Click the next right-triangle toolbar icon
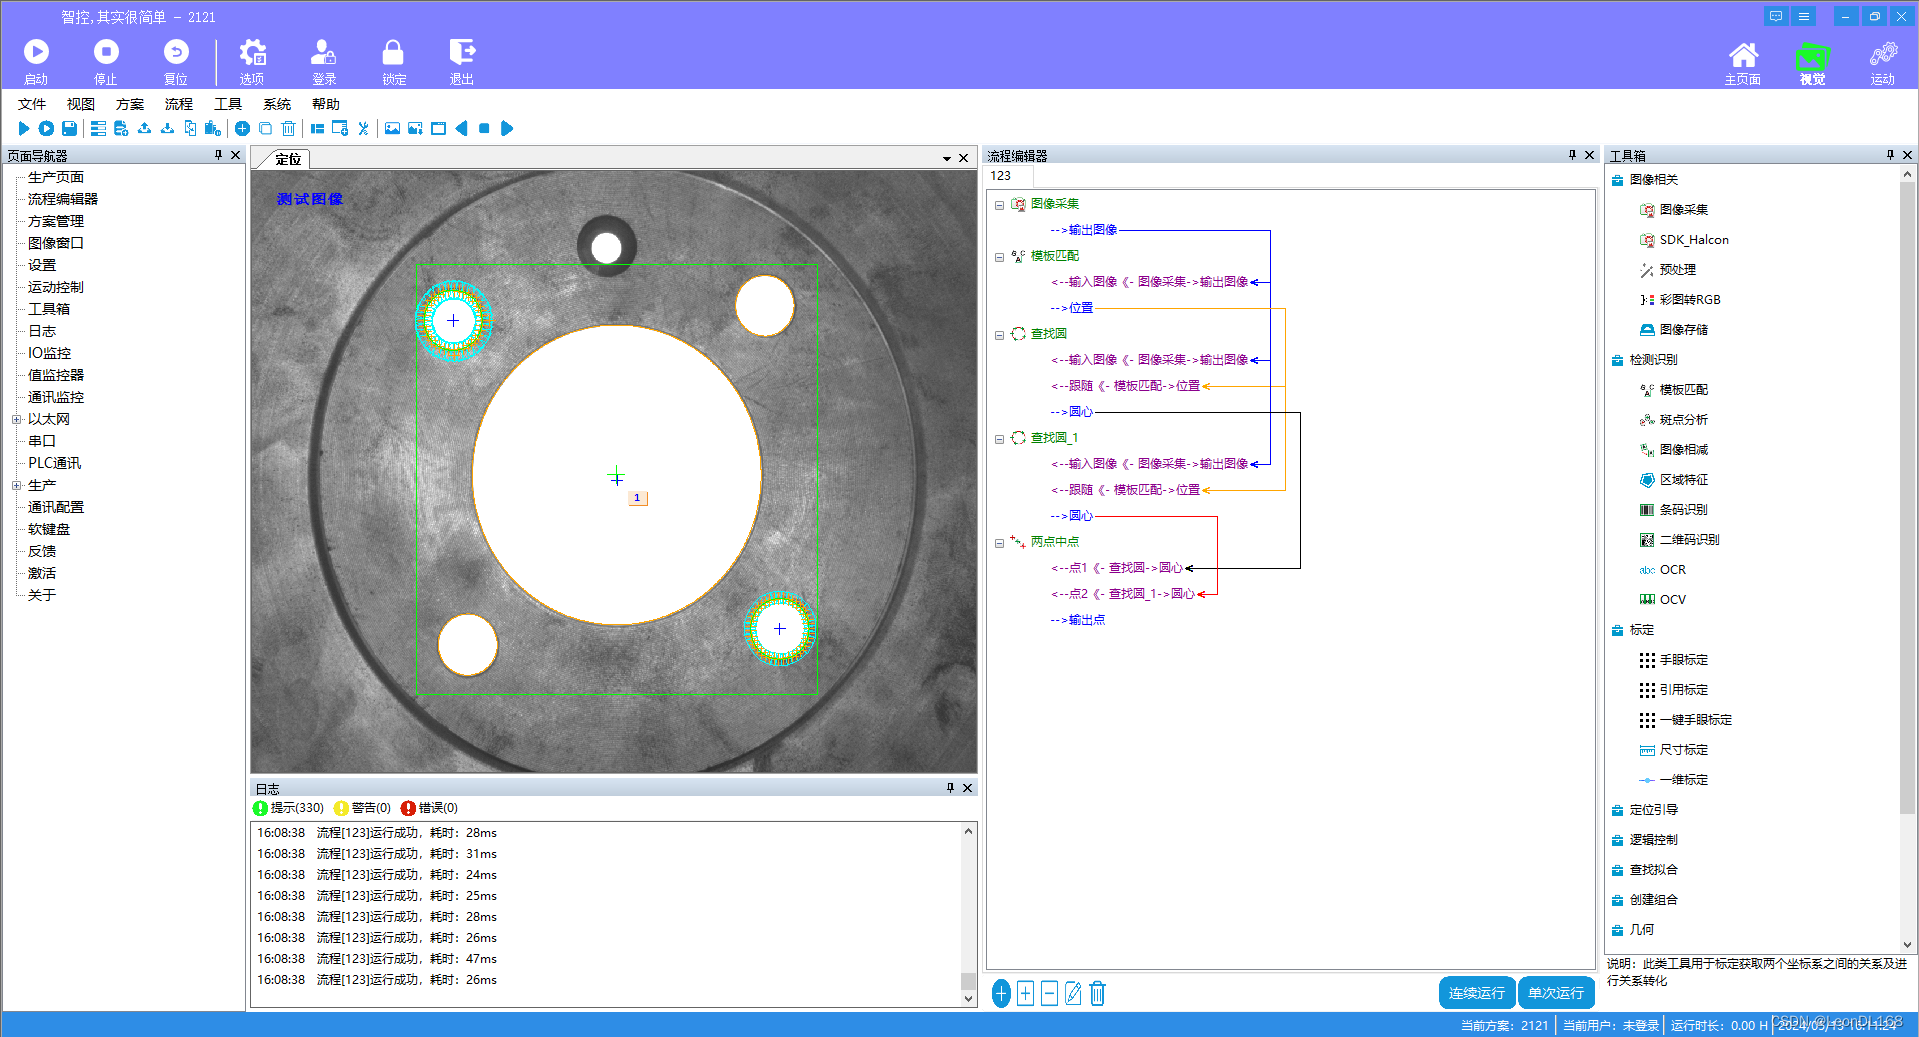The image size is (1919, 1037). (507, 128)
